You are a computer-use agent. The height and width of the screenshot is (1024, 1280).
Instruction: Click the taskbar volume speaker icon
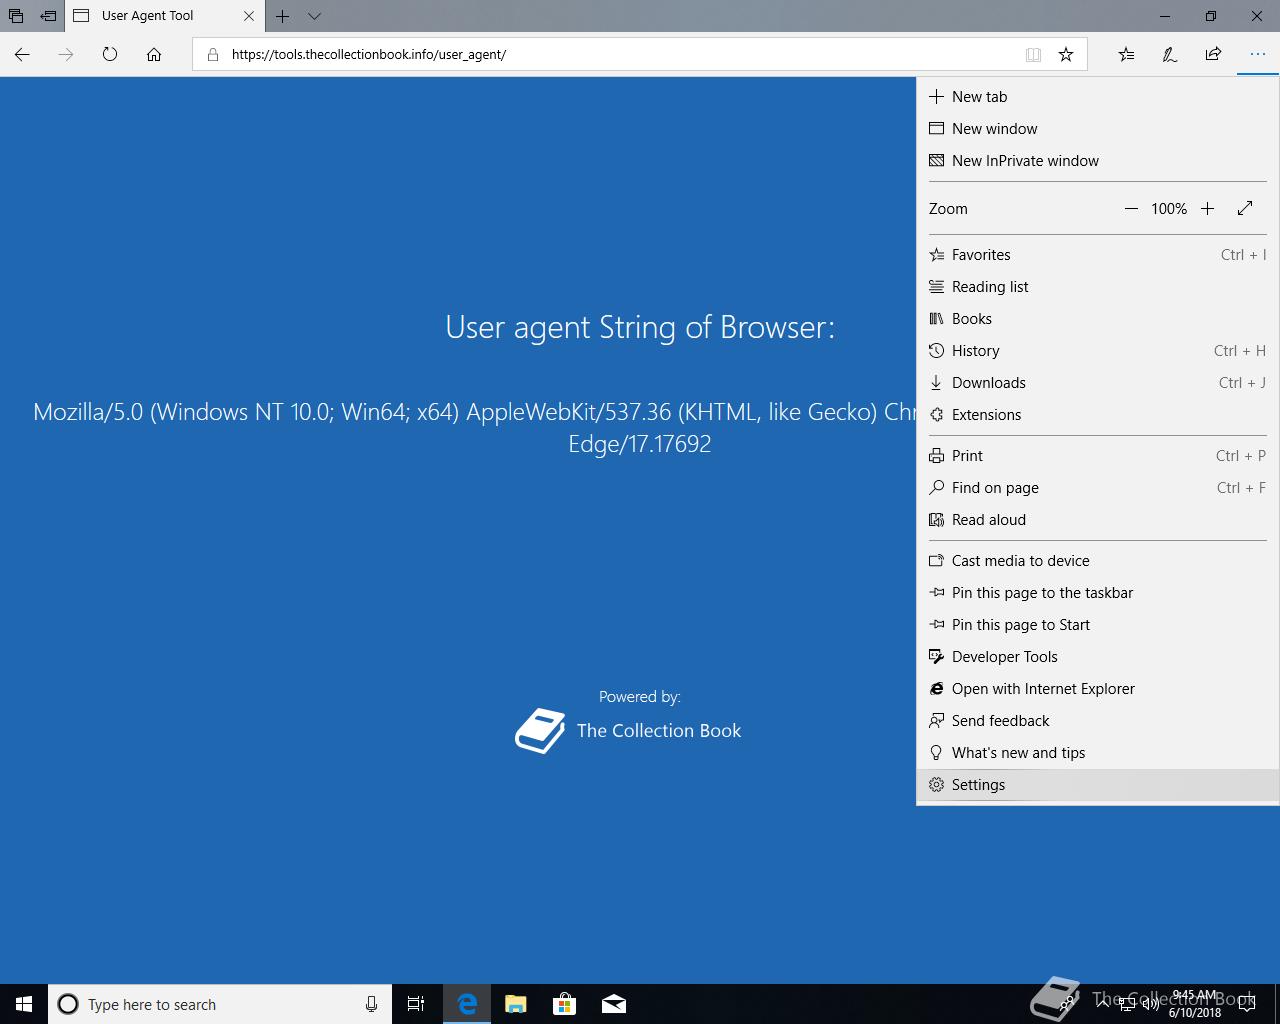(1151, 1004)
